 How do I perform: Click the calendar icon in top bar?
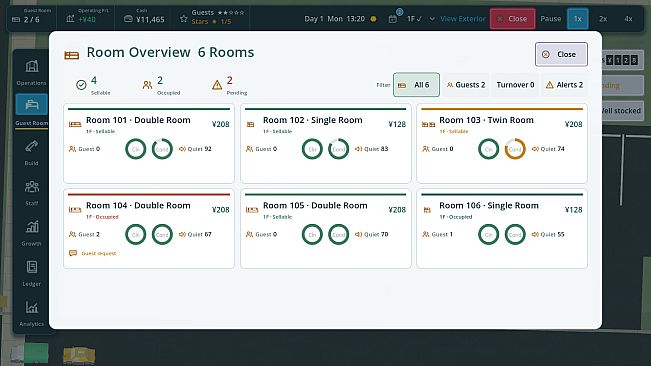point(392,19)
